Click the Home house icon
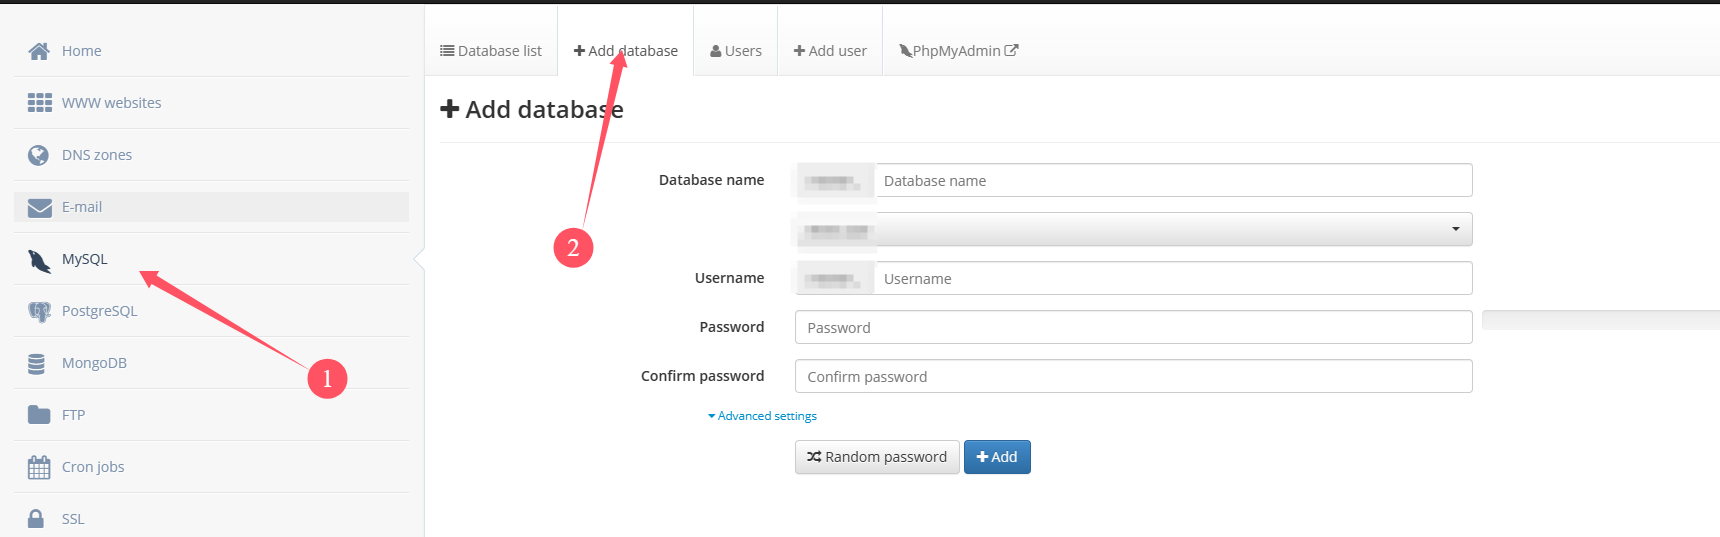The image size is (1720, 537). pos(39,51)
